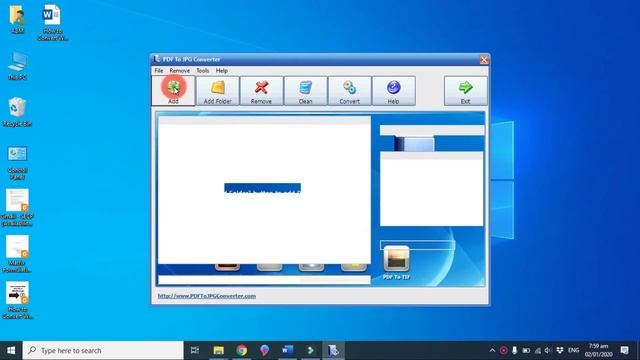The height and width of the screenshot is (360, 640).
Task: Open Google Chrome from the taskbar
Action: 242,350
